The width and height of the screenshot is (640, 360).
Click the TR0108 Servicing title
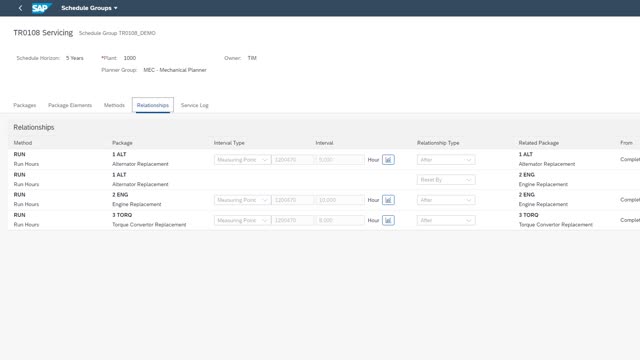pos(43,33)
